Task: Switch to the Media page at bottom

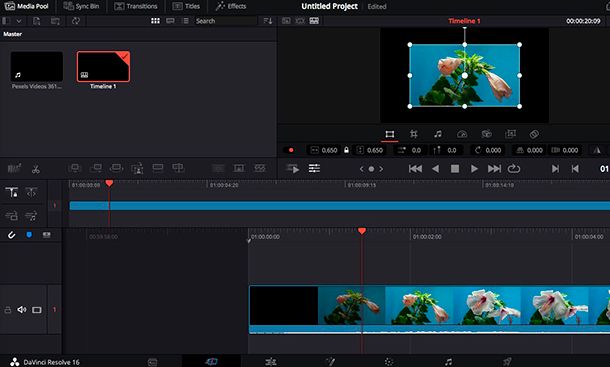Action: click(152, 362)
